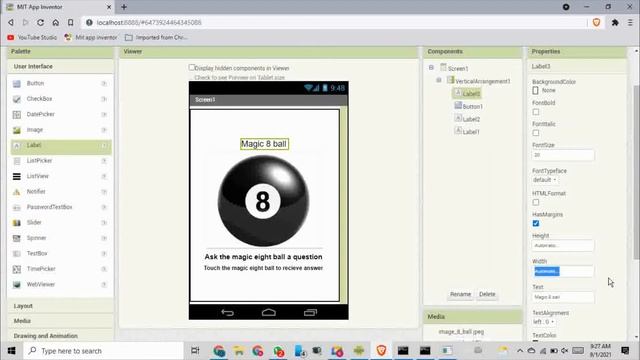
Task: Click Magic 8 ball label in viewer
Action: (264, 144)
